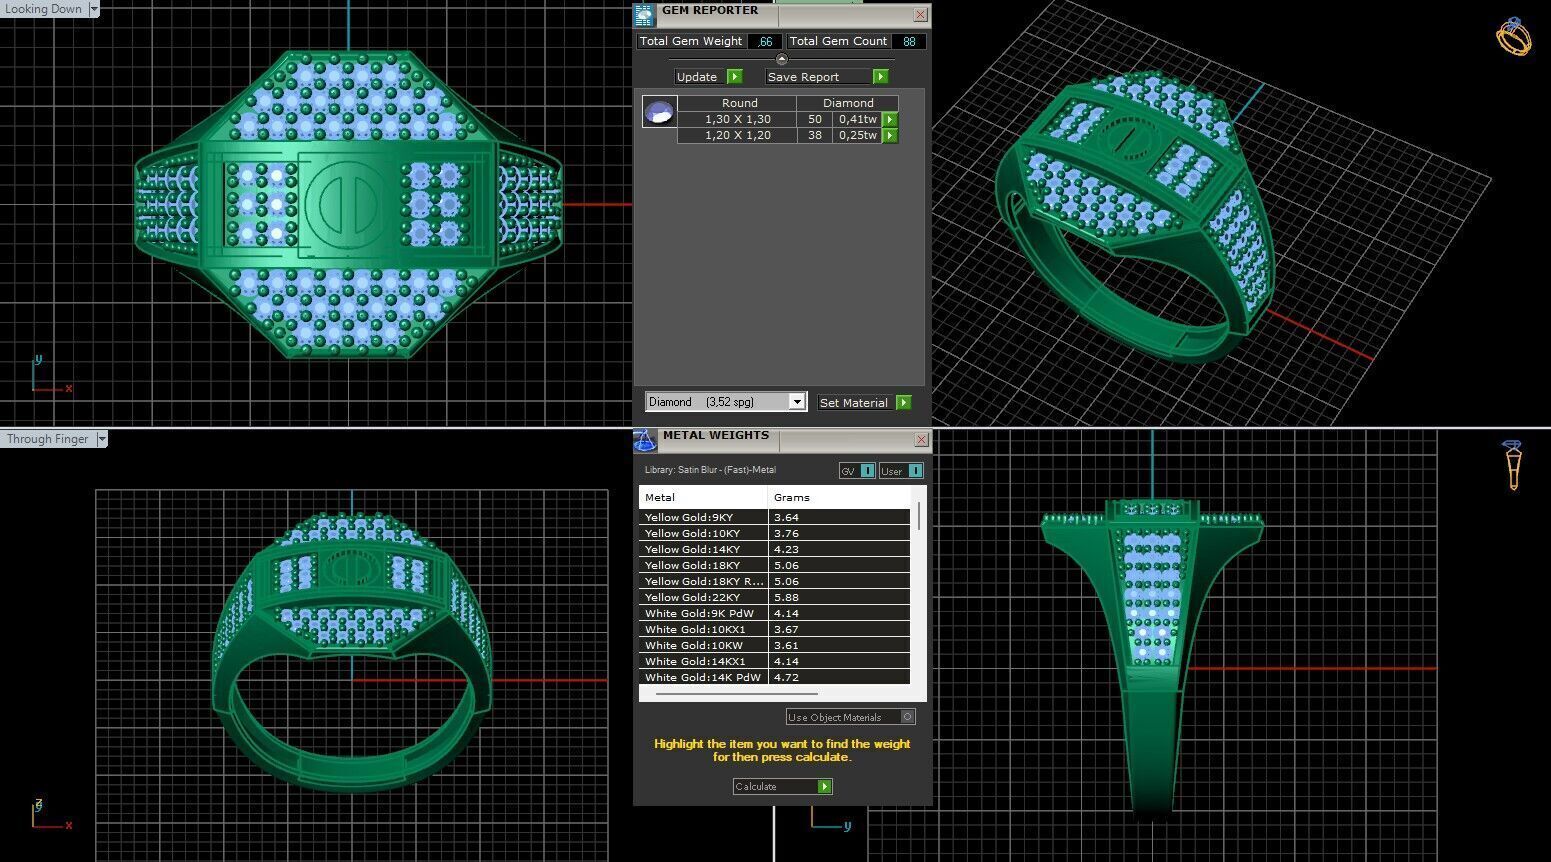Collapse the gem totals with the up-arrow handle
This screenshot has width=1551, height=862.
pyautogui.click(x=782, y=59)
